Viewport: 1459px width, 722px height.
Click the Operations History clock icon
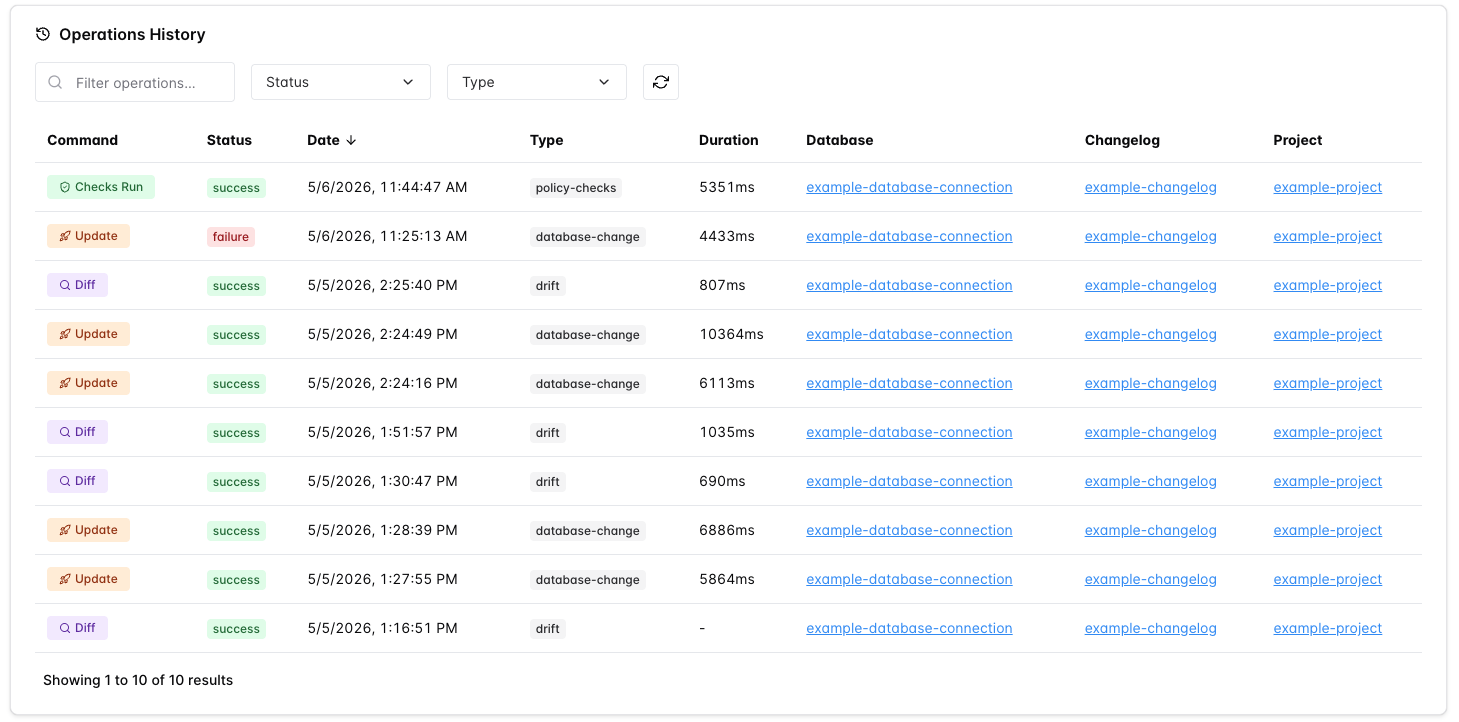(x=43, y=34)
